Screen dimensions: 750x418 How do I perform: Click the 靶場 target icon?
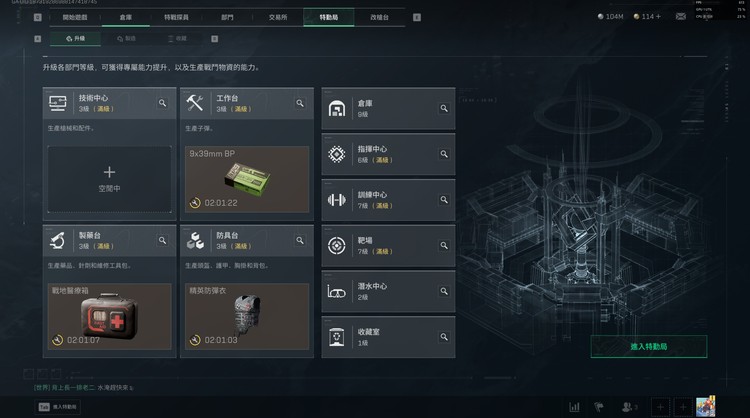tap(337, 245)
